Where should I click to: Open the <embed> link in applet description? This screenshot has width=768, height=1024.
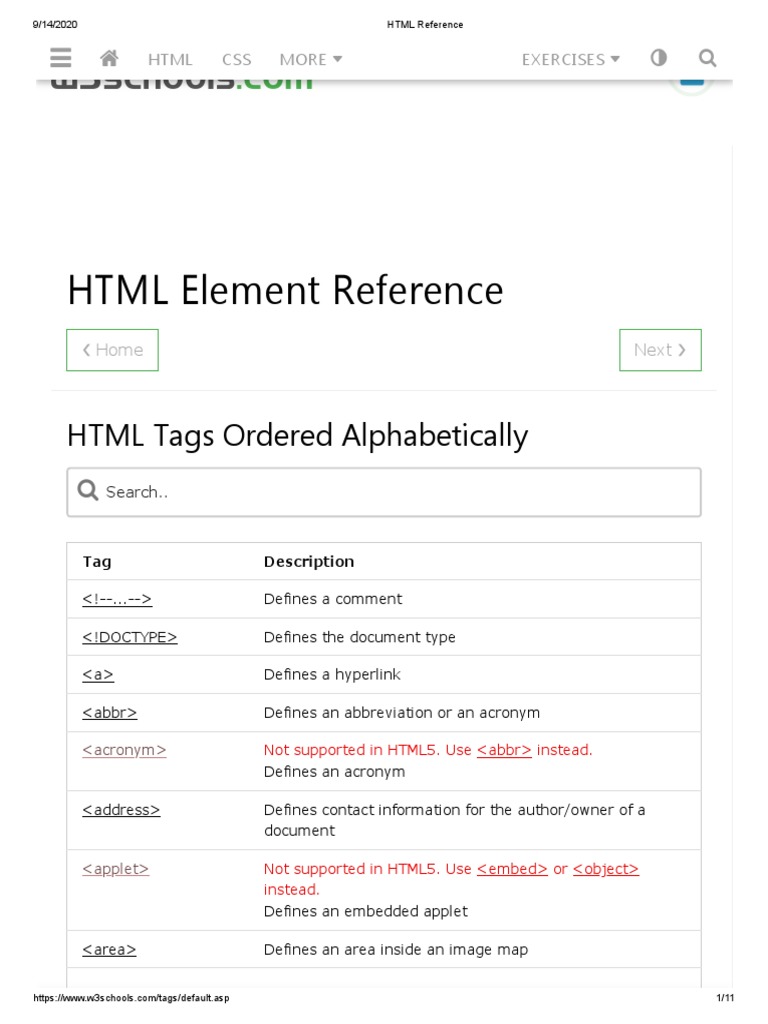[x=512, y=869]
